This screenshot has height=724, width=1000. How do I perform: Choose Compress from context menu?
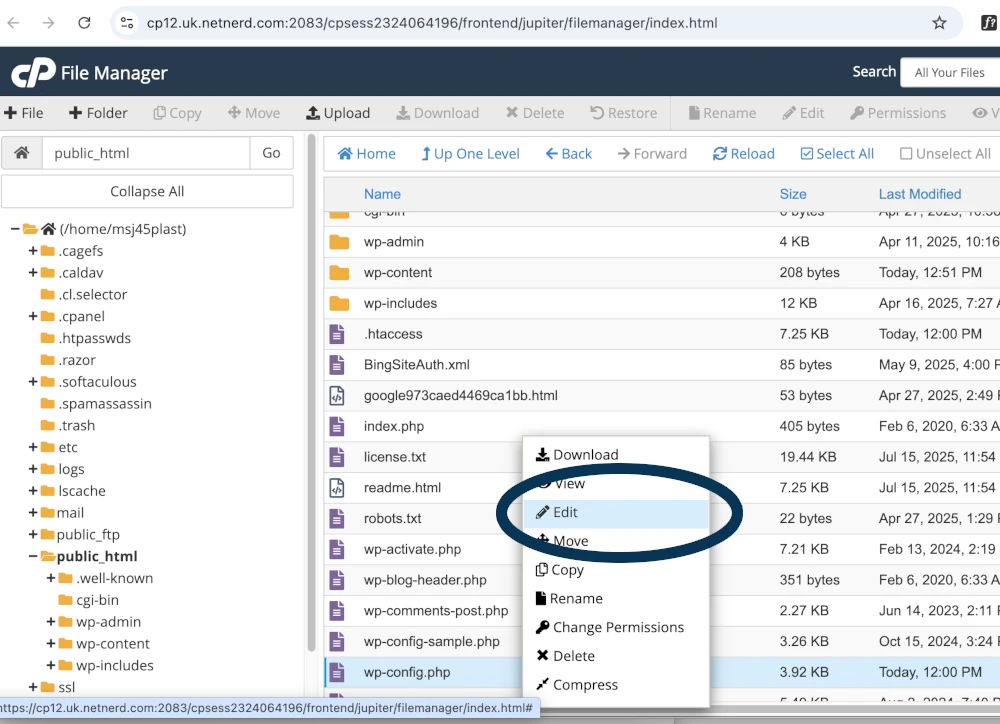(615, 684)
